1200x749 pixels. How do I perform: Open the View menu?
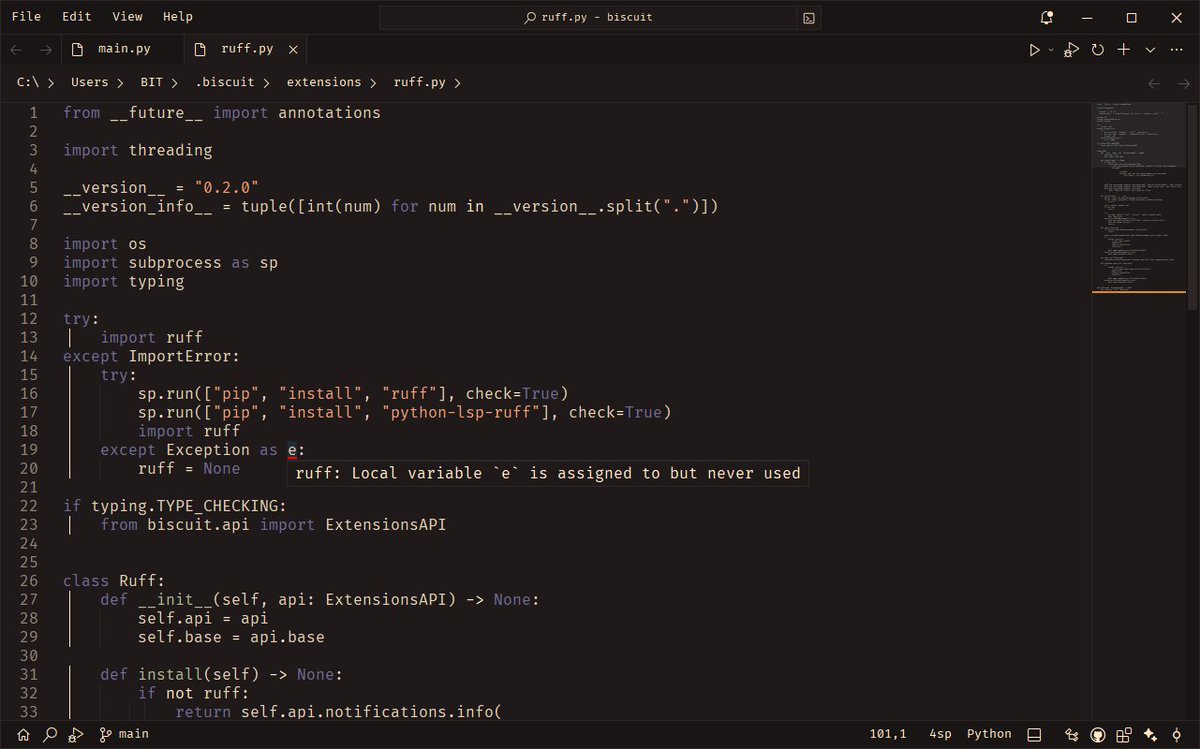point(127,17)
